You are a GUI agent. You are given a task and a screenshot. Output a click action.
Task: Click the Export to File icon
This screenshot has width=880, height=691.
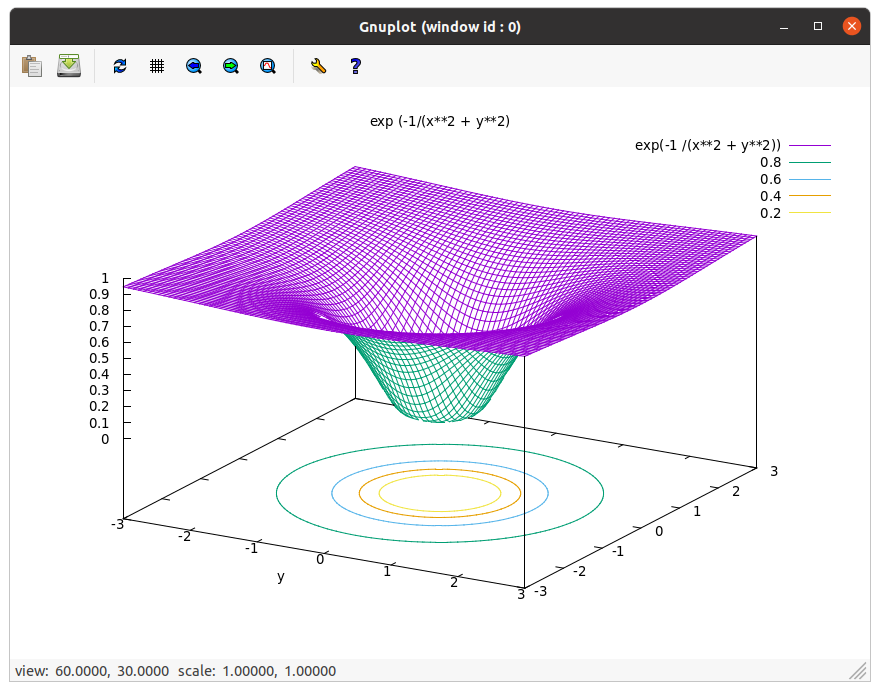click(68, 65)
